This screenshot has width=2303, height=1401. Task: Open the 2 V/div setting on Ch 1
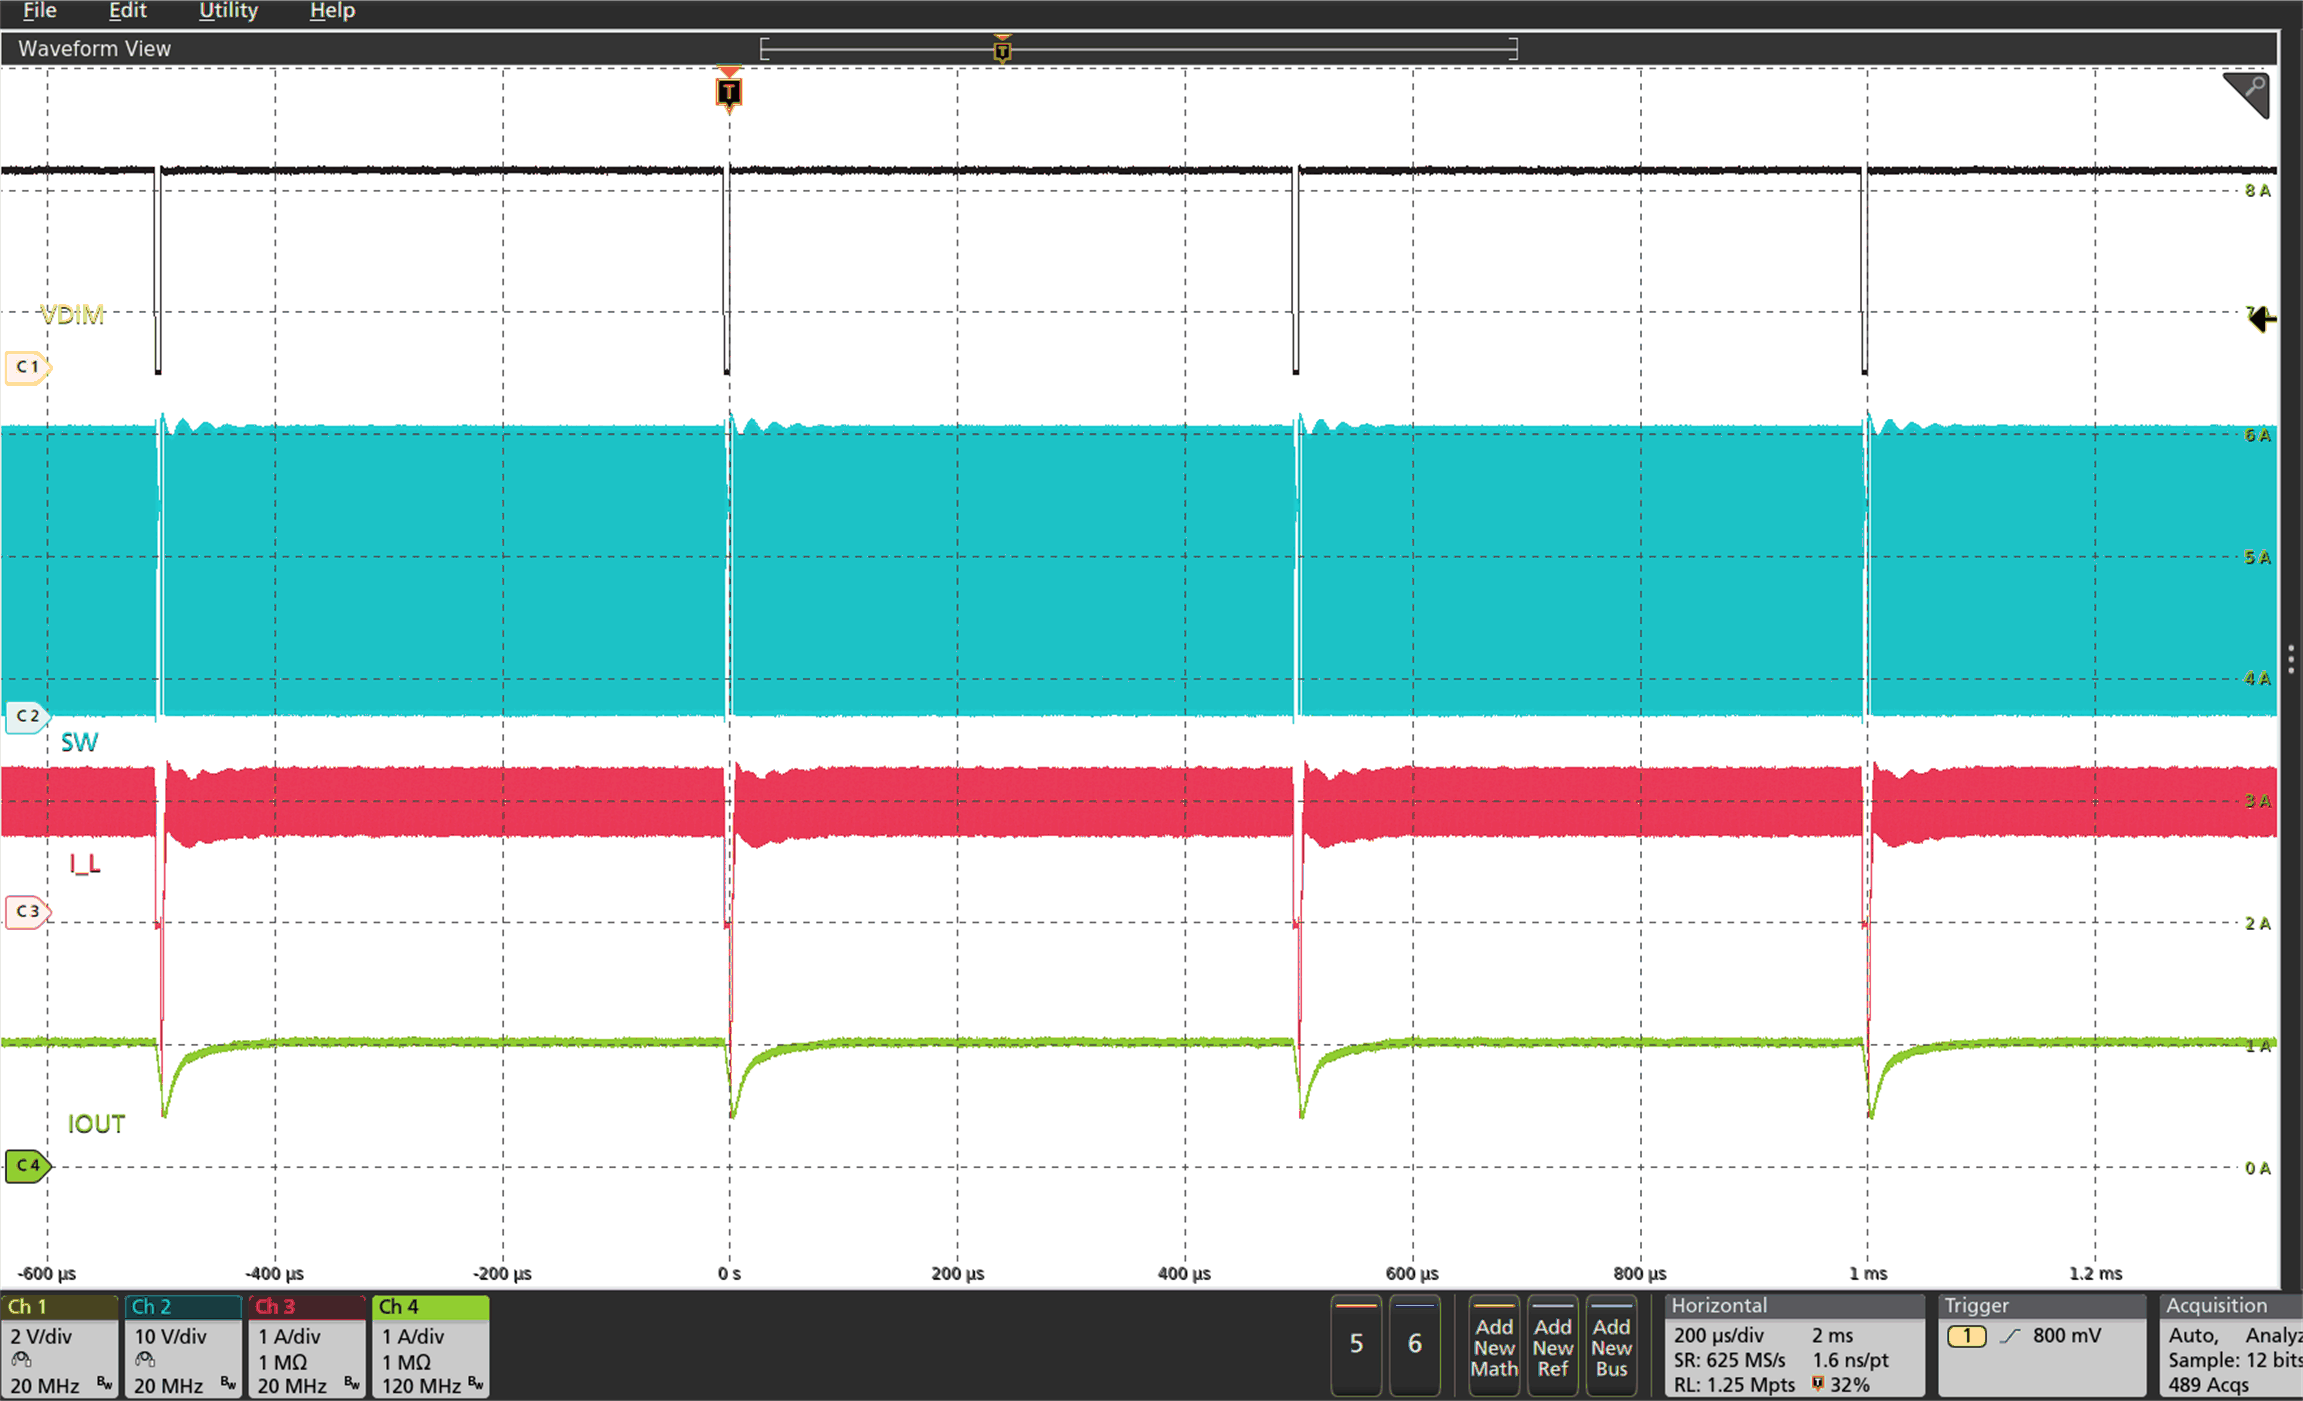point(40,1335)
